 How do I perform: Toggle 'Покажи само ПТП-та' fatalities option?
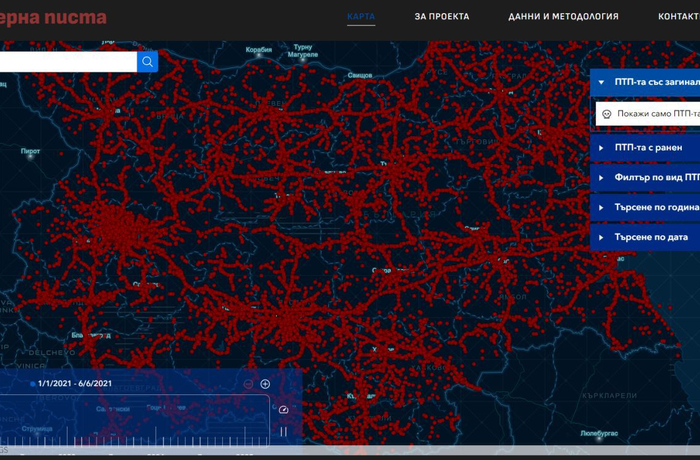657,114
